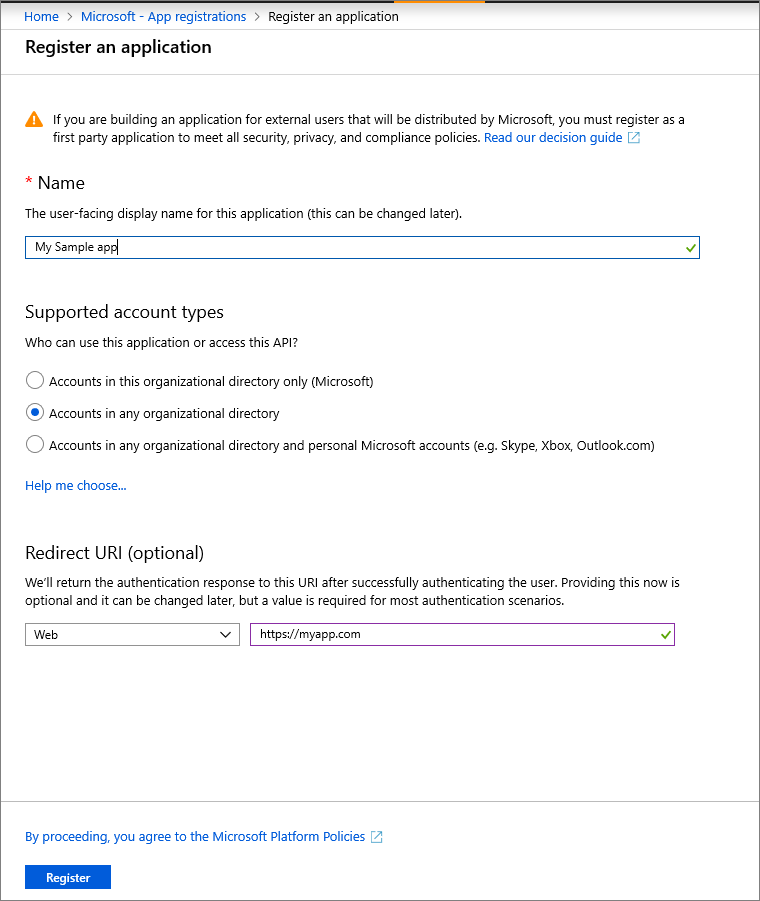This screenshot has width=760, height=901.
Task: Choose organizational and personal Microsoft accounts option
Action: (35, 445)
